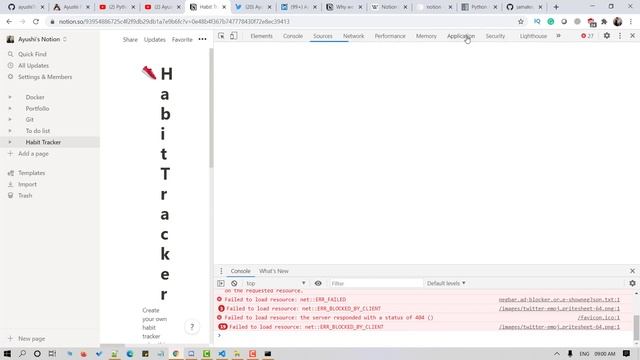Screen dimensions: 640x360
Task: Open the Default levels dropdown
Action: 446,283
